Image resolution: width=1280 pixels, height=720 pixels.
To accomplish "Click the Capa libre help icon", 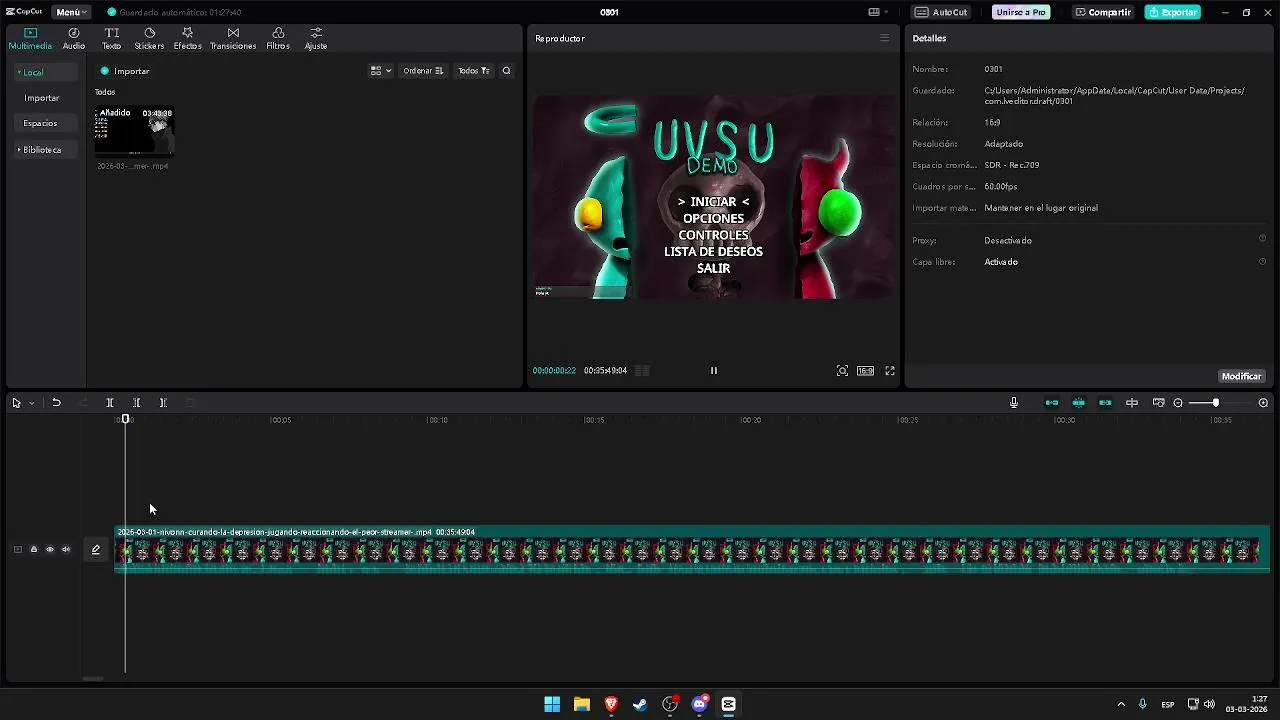I will pos(1262,261).
